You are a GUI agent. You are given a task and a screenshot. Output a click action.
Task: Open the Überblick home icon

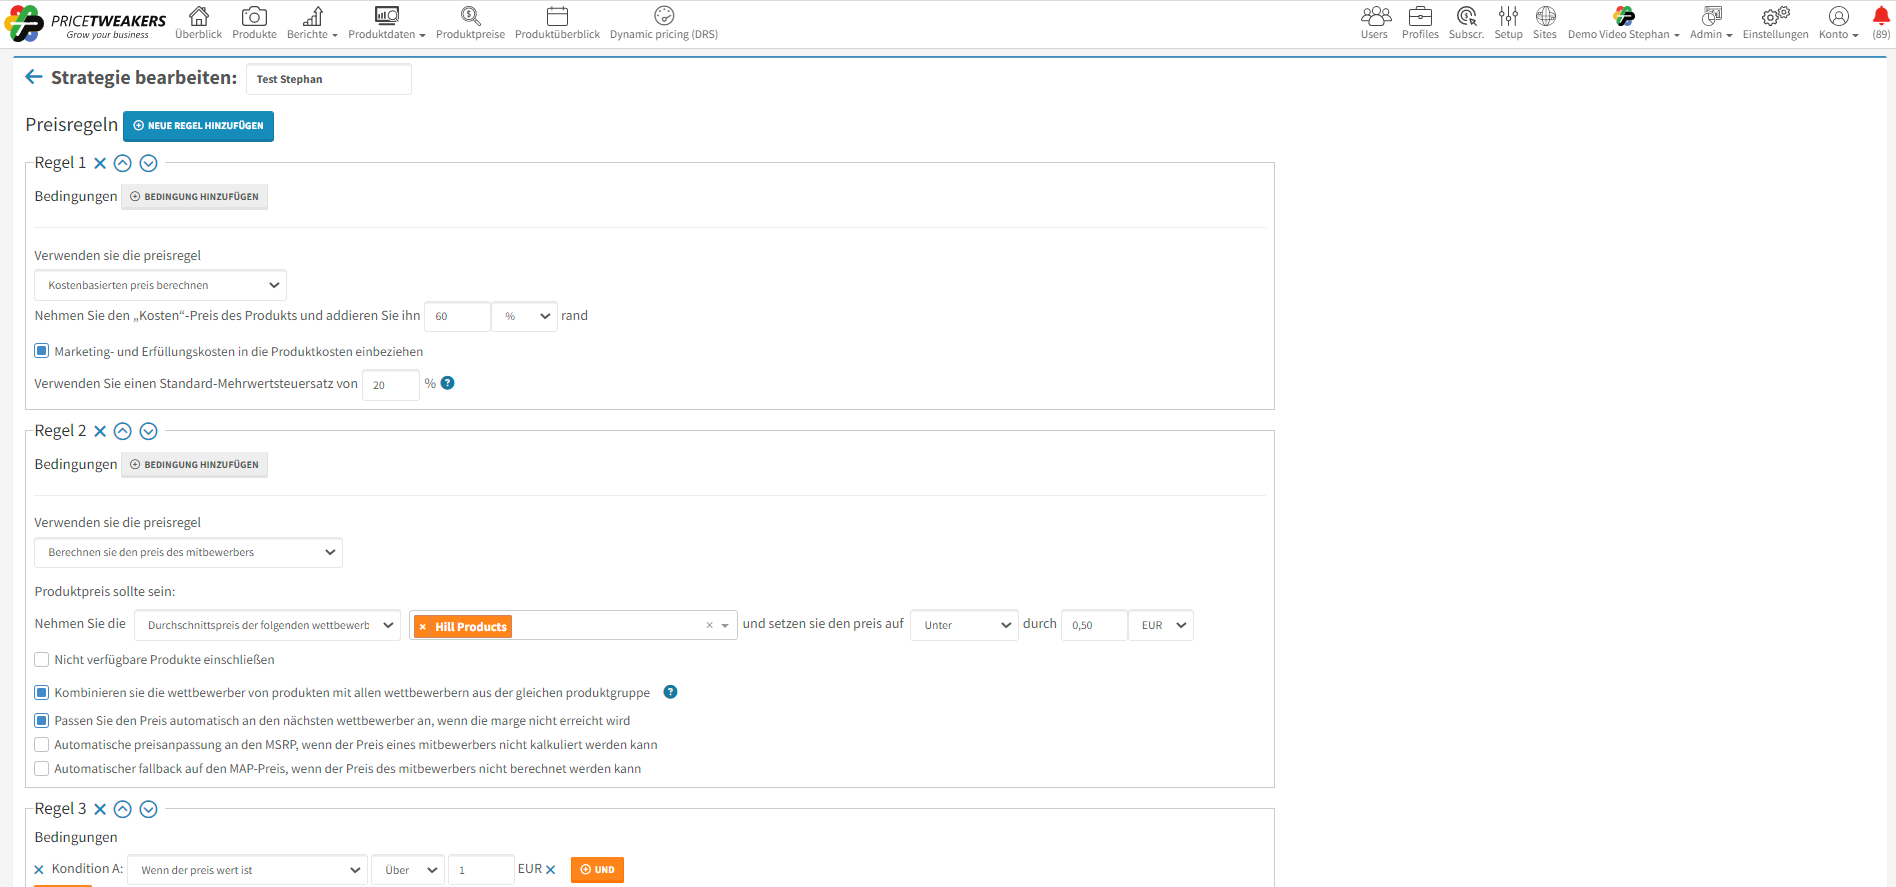point(198,23)
